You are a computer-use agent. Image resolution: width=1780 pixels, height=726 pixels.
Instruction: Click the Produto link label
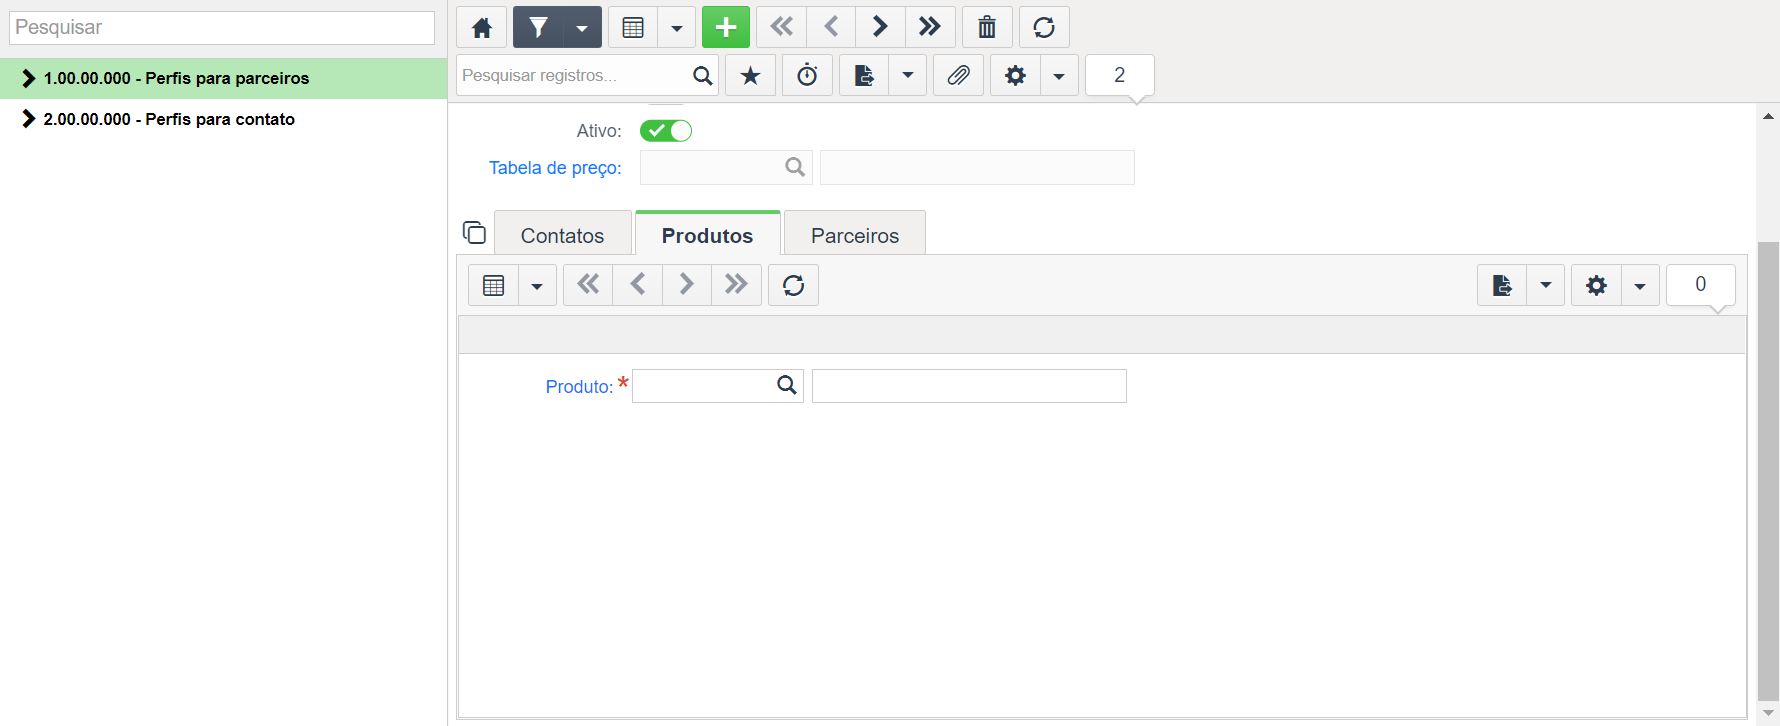pyautogui.click(x=579, y=387)
